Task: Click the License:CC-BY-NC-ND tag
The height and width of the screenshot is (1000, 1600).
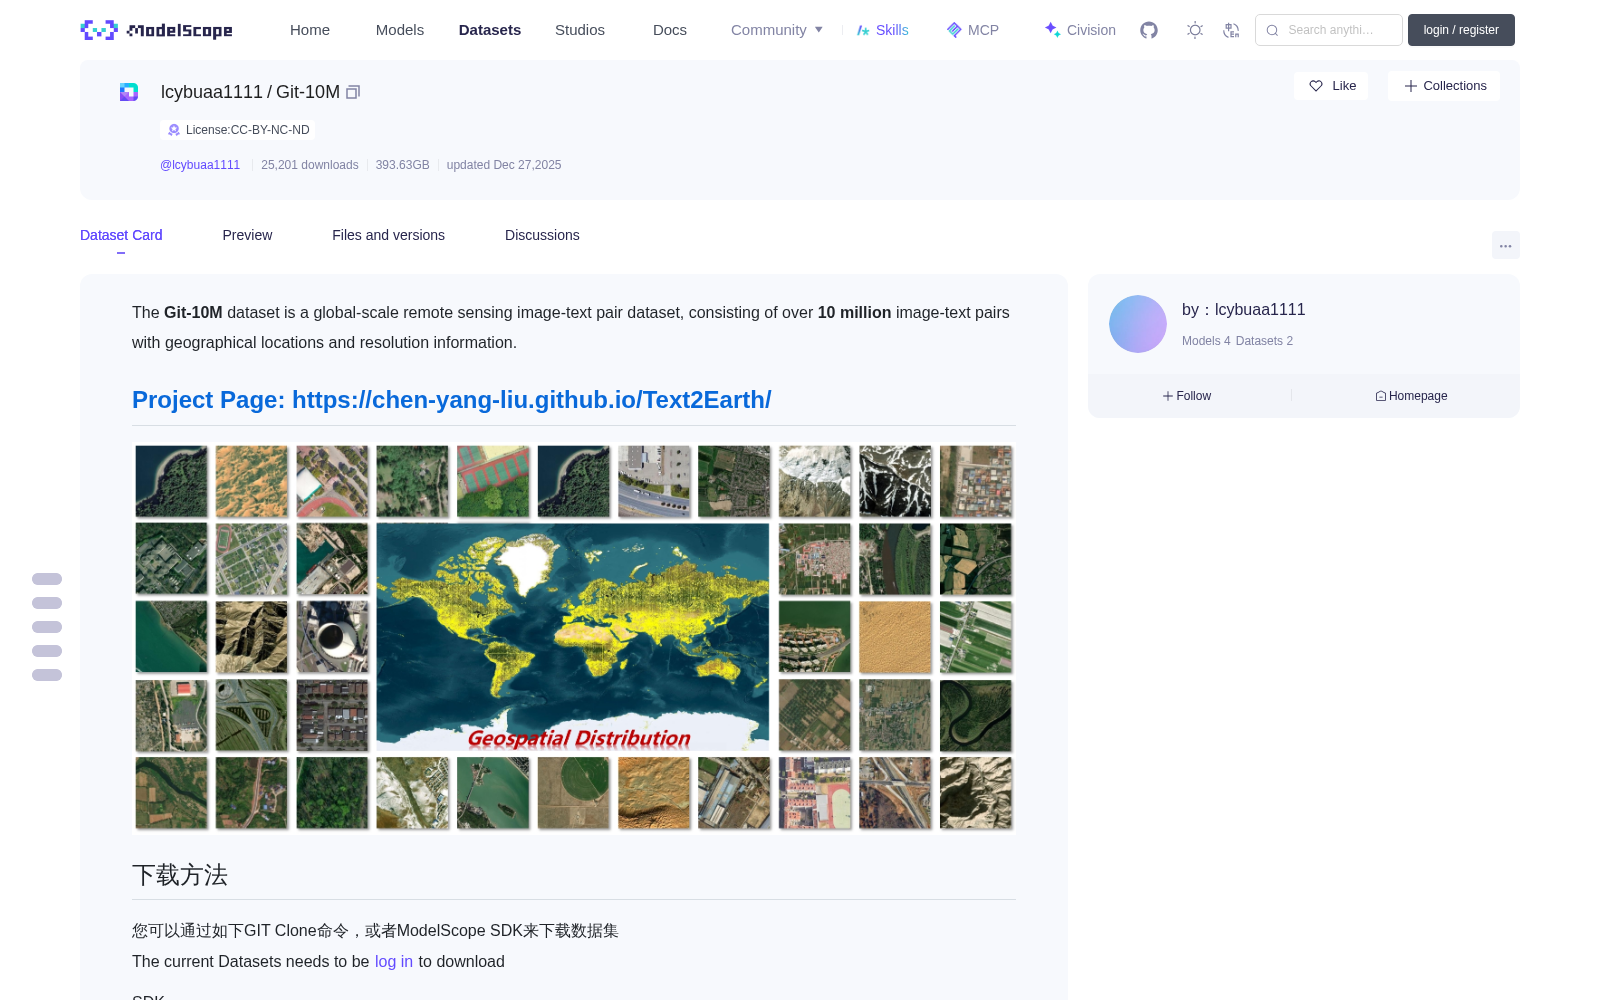Action: point(238,130)
